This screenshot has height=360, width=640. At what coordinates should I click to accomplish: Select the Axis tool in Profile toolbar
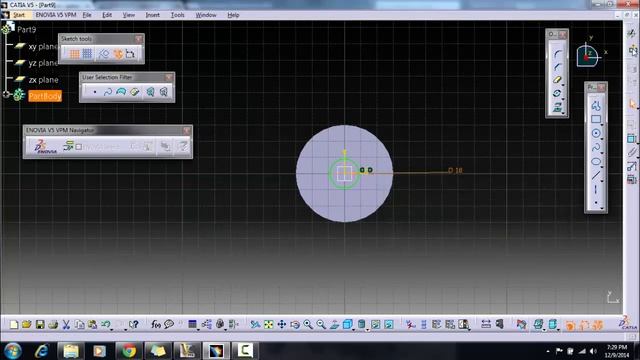point(596,189)
